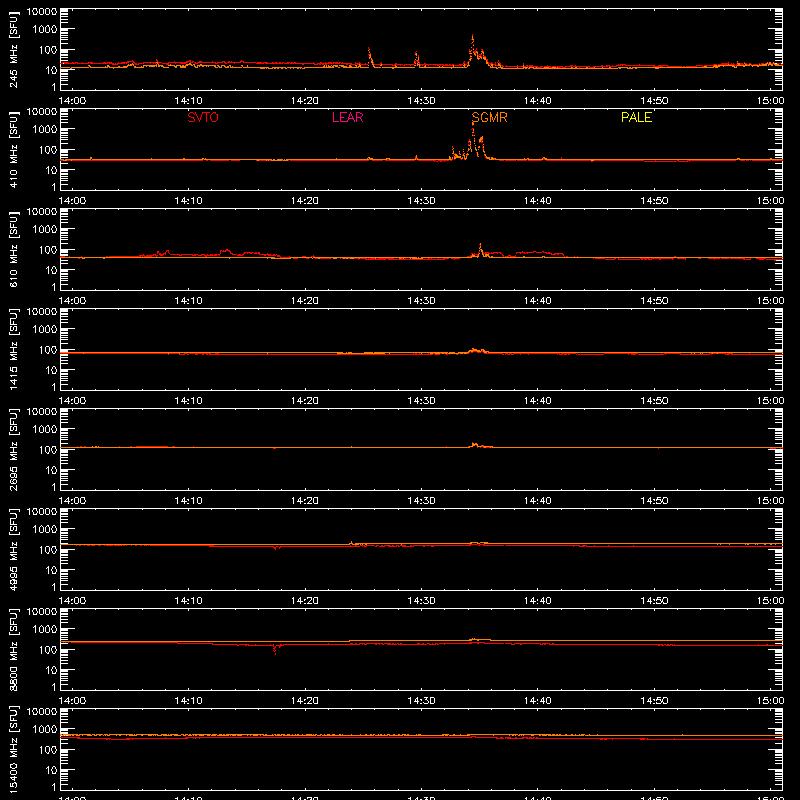The width and height of the screenshot is (800, 800).
Task: Click the 2695 MHz small bump near 14:34
Action: click(x=475, y=444)
